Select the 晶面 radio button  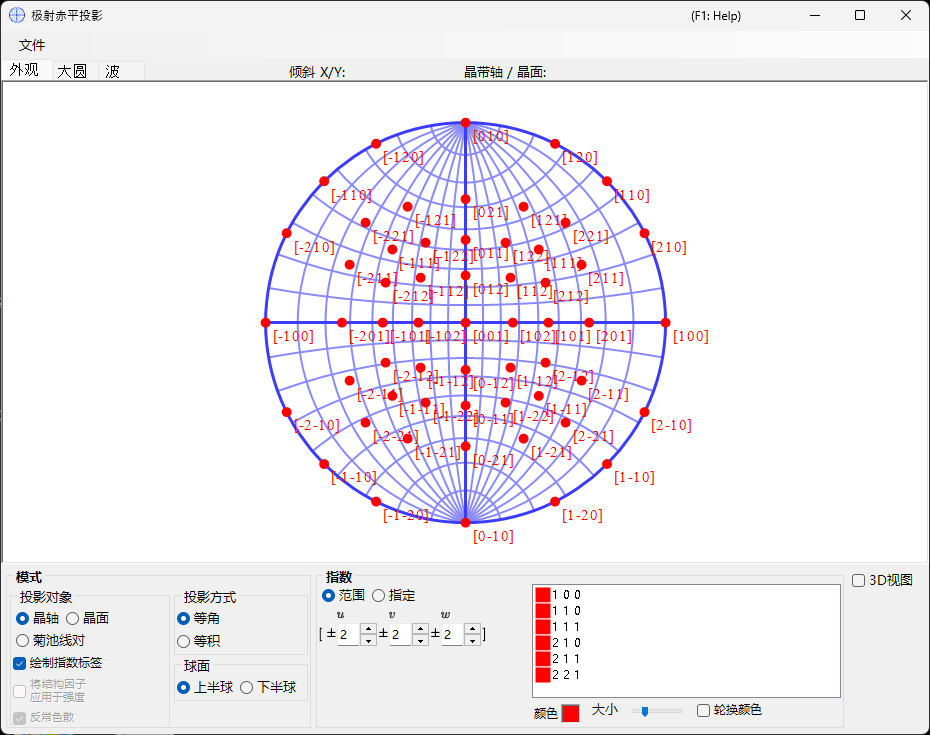point(73,619)
